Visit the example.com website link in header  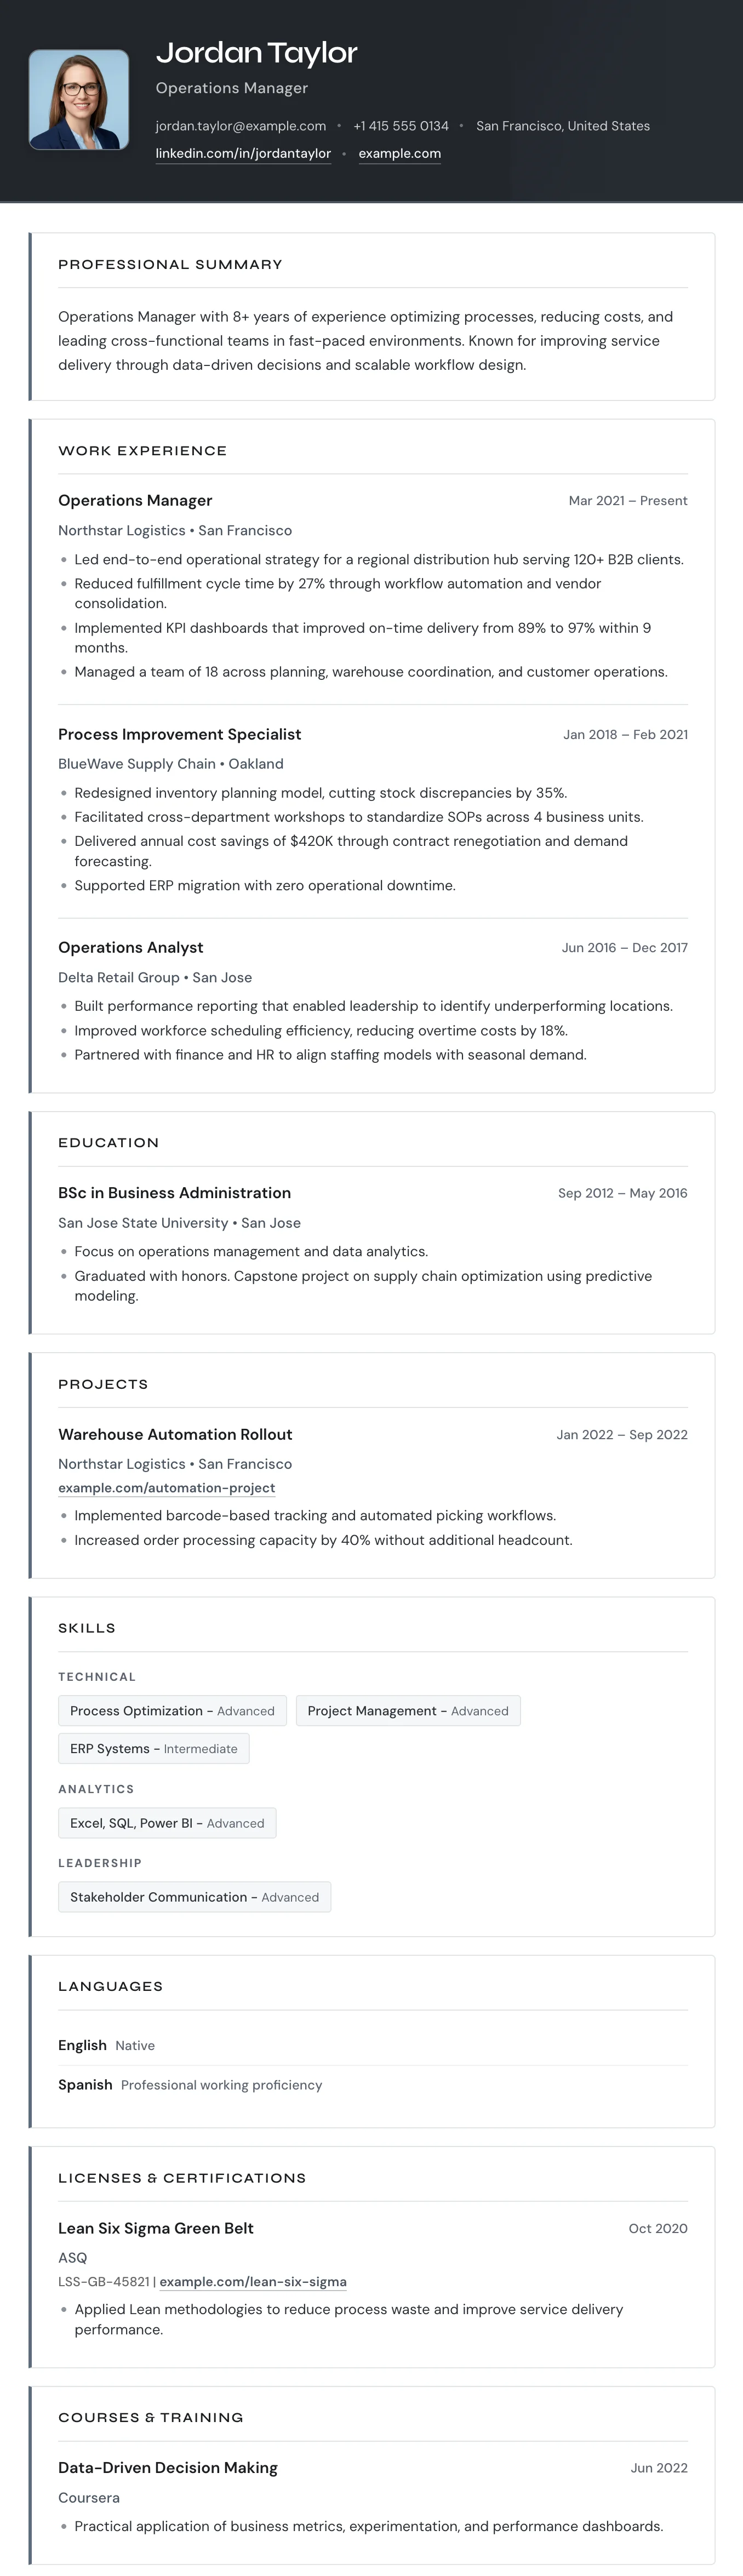pos(399,154)
